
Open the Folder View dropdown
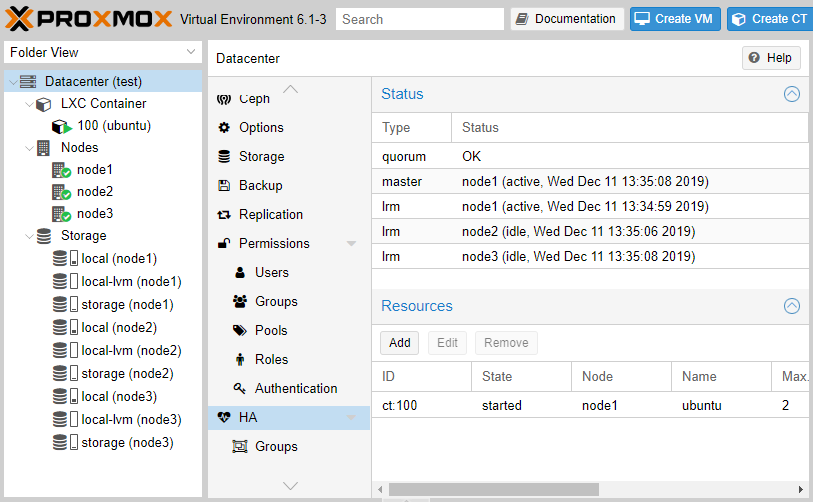(x=191, y=52)
